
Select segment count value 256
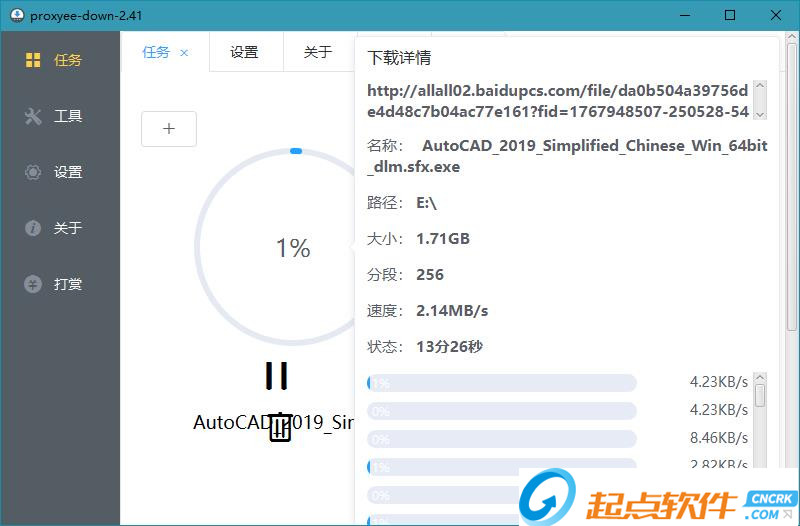(430, 275)
